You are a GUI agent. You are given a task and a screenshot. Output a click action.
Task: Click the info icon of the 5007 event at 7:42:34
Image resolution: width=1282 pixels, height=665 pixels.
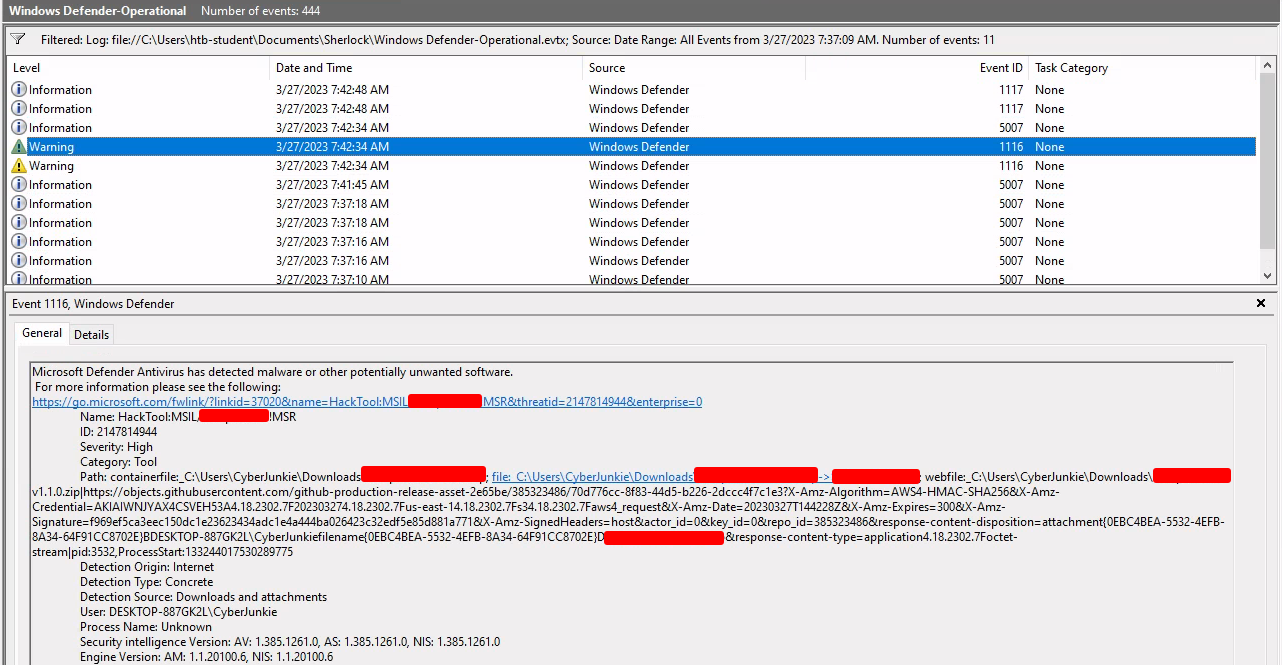point(19,128)
